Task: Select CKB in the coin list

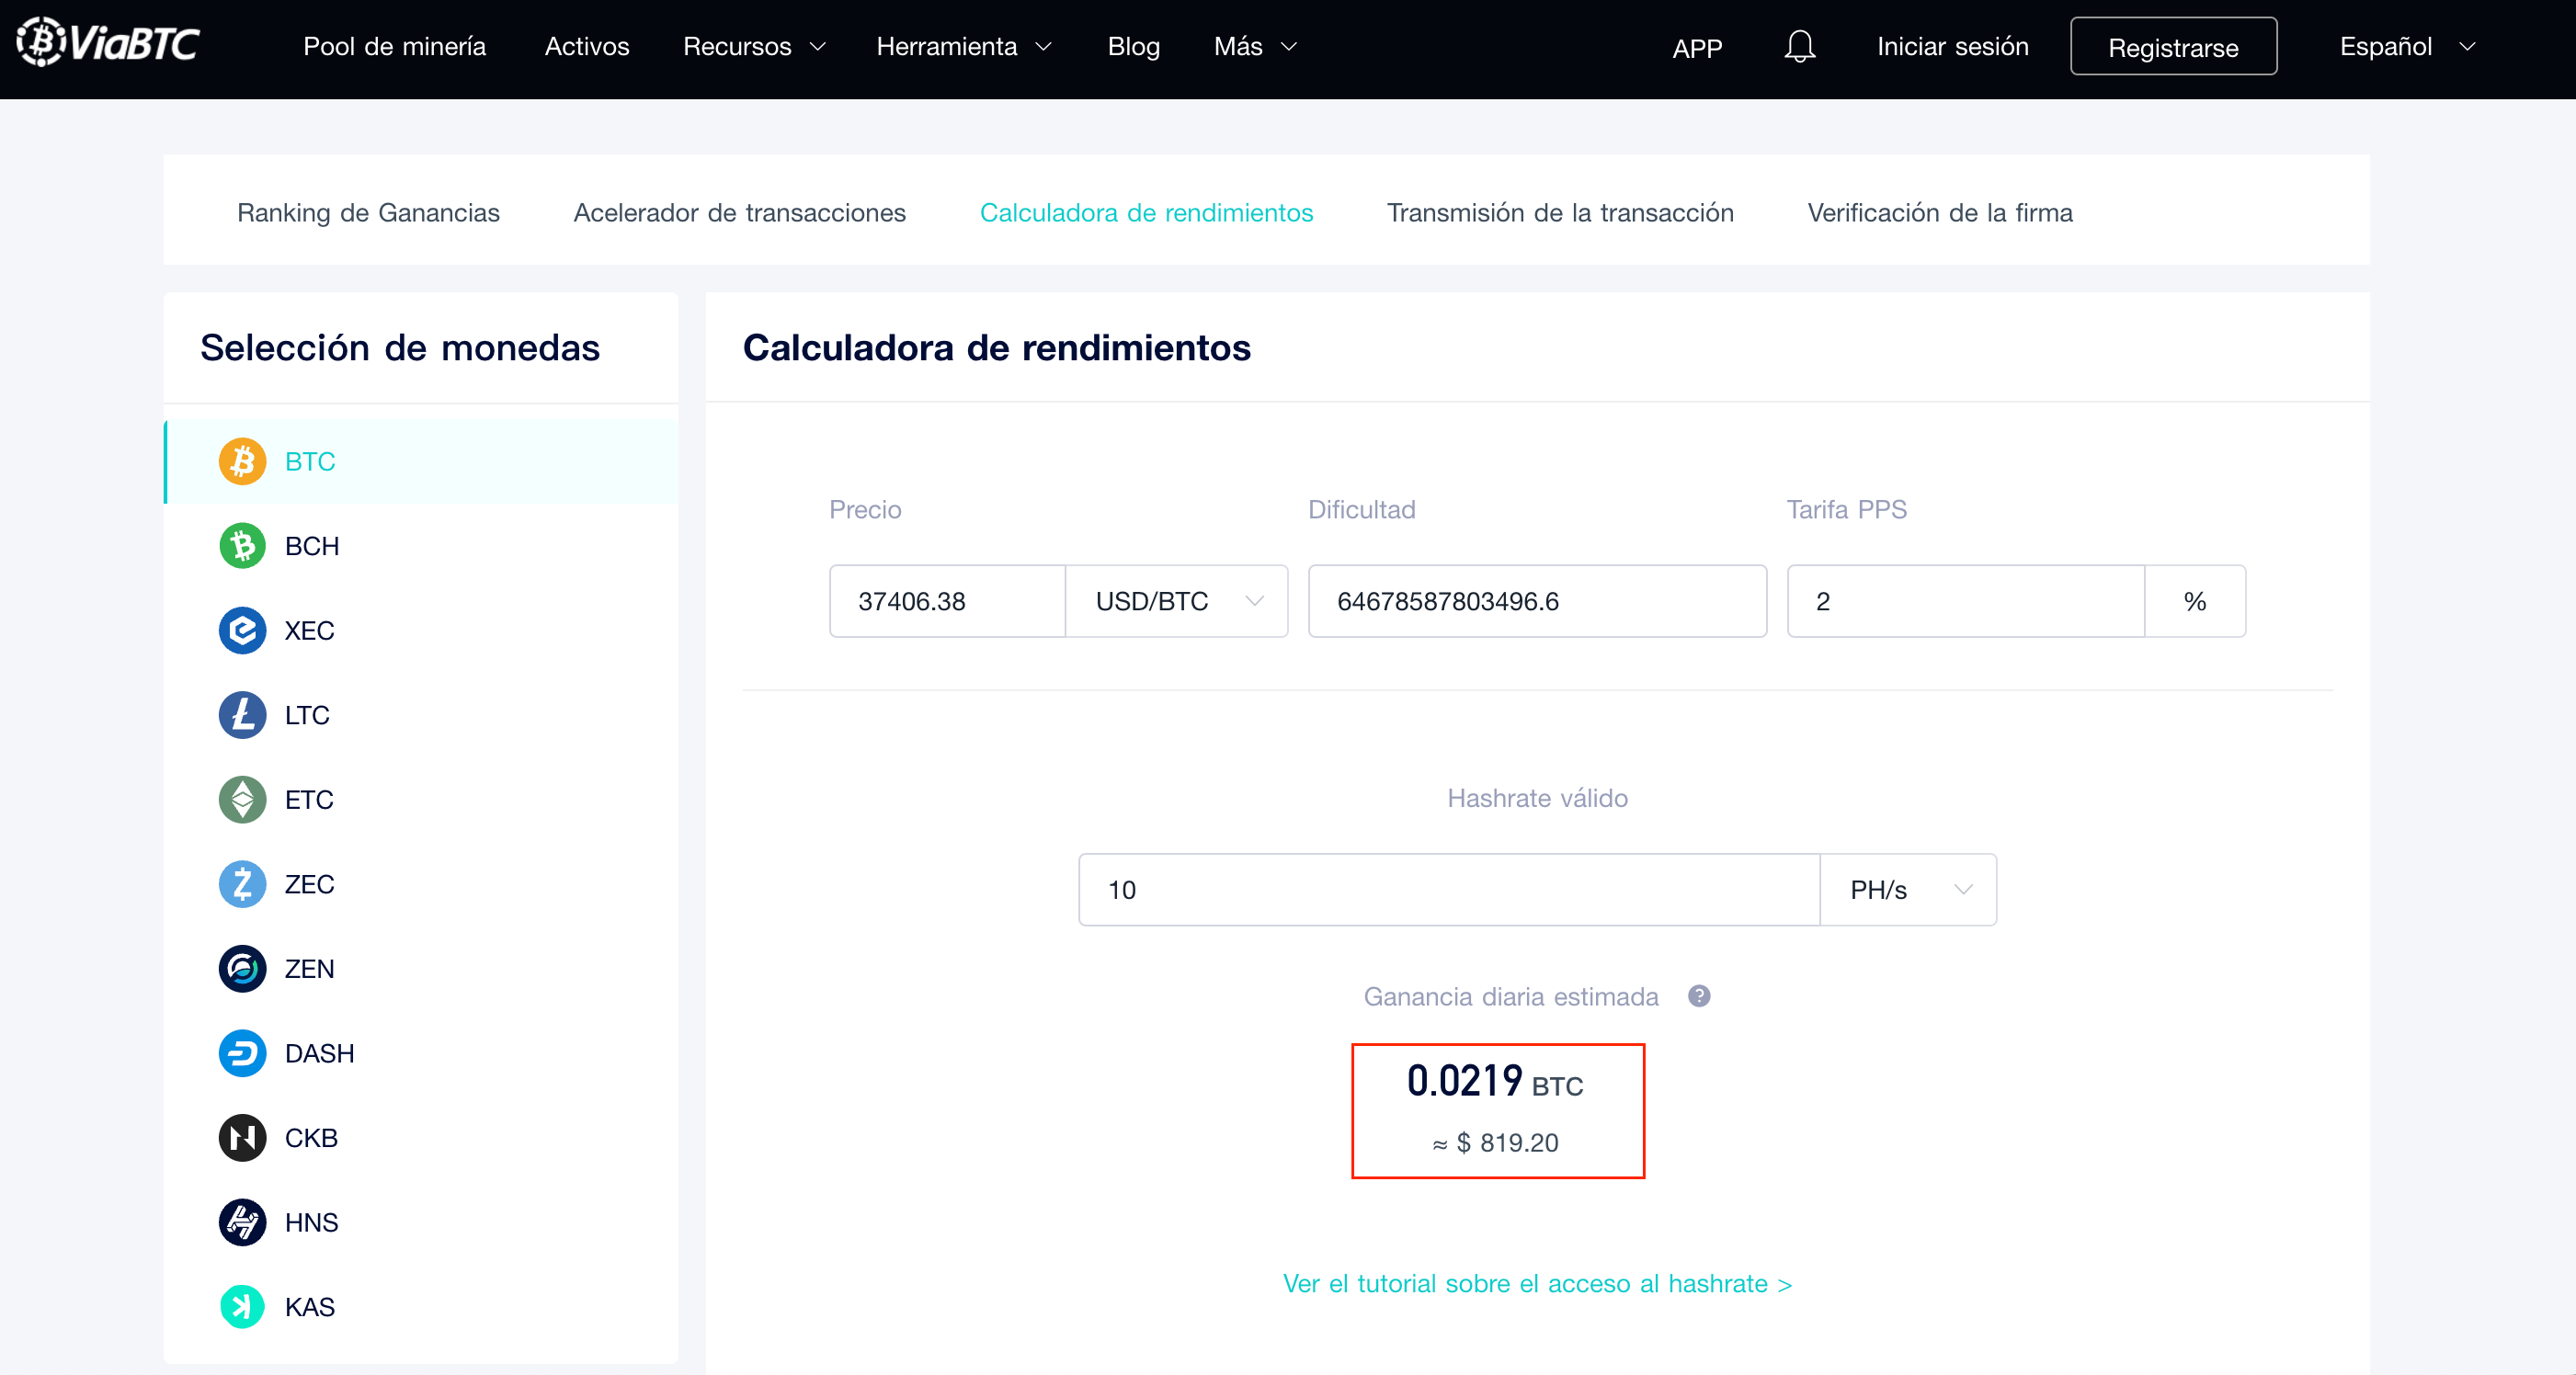Action: 421,1138
